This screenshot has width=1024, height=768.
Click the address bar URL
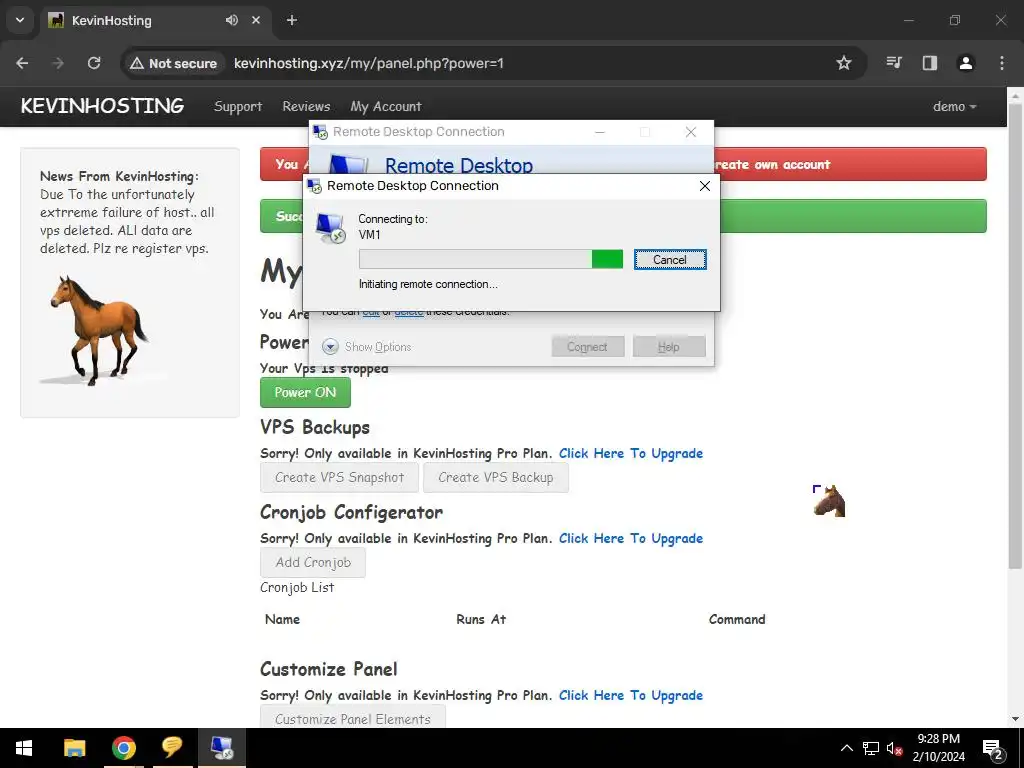point(369,63)
